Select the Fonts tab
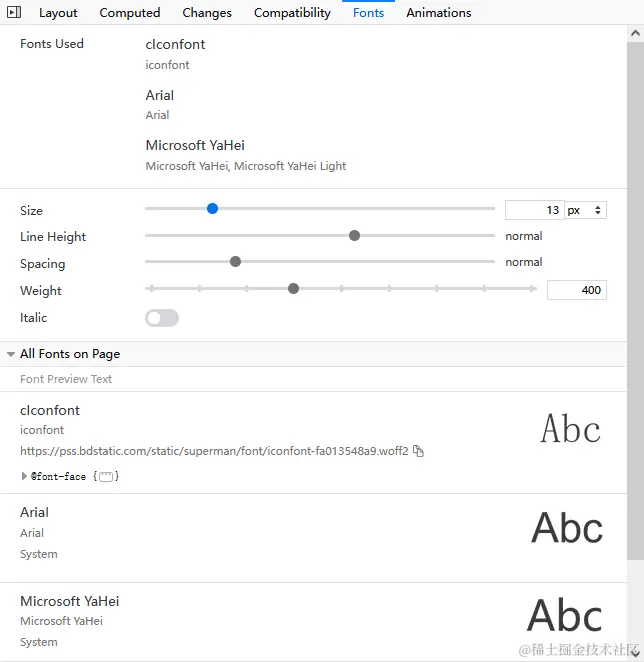644x662 pixels. pos(368,13)
